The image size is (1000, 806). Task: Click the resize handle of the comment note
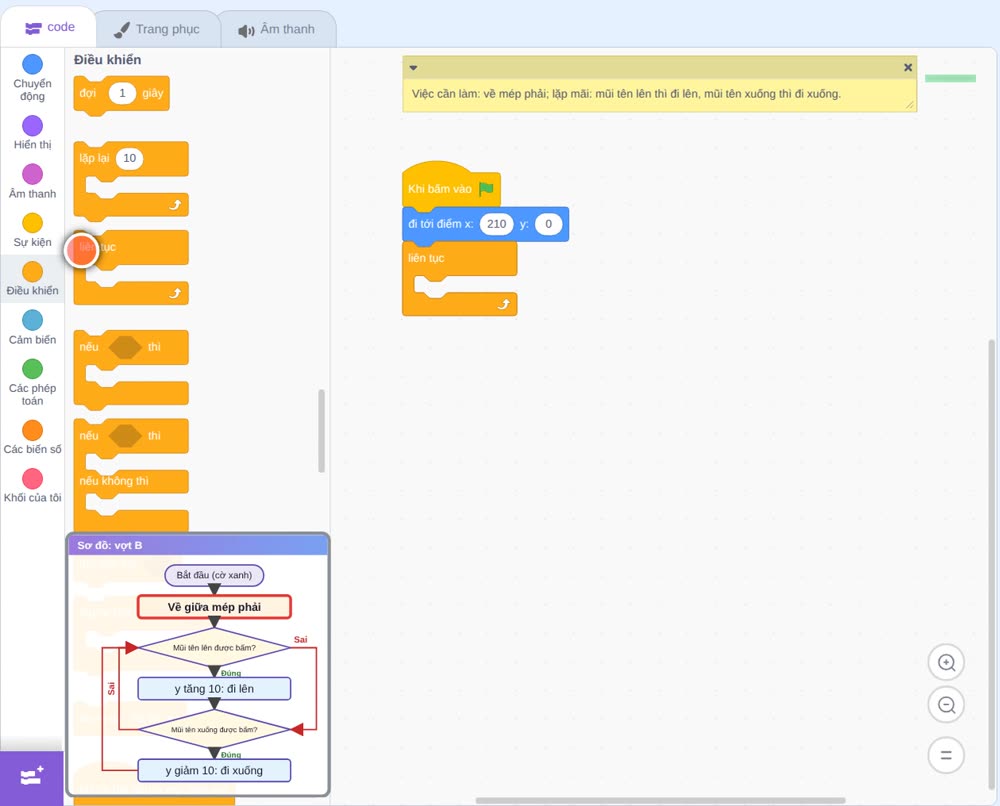pos(909,105)
